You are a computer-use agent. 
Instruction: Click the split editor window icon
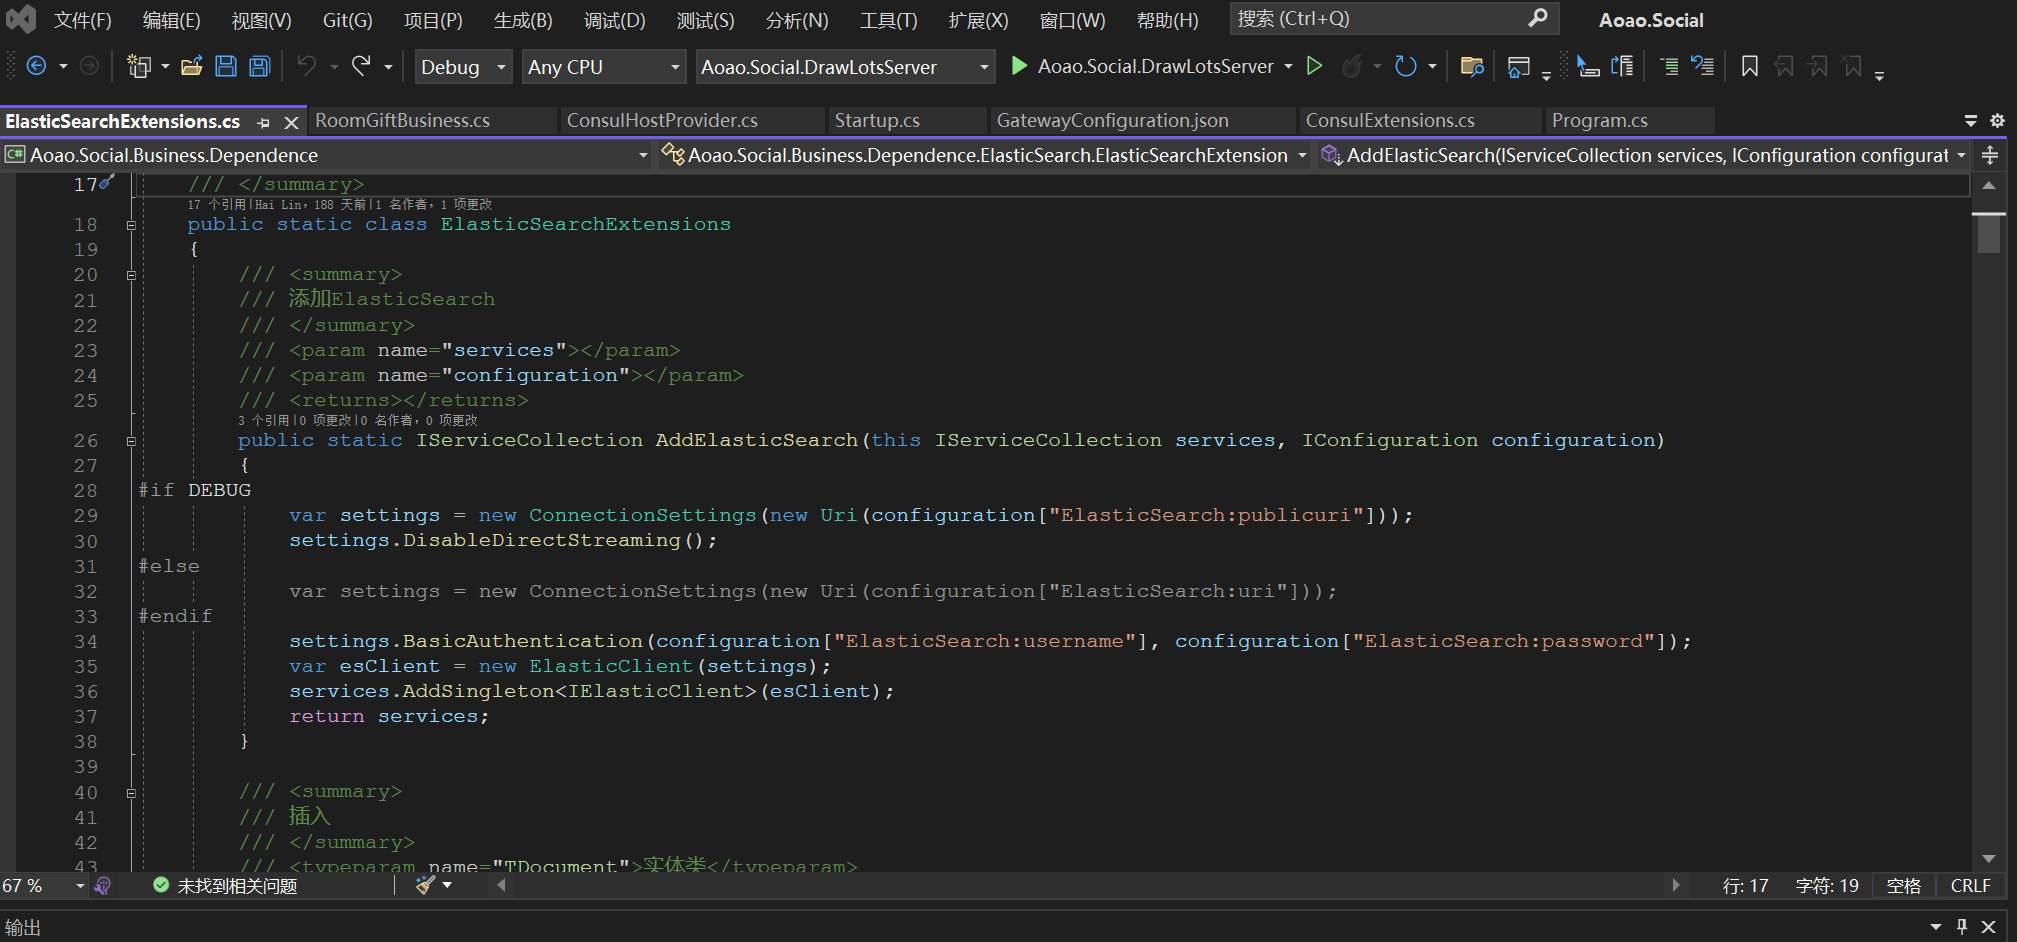pyautogui.click(x=1990, y=155)
